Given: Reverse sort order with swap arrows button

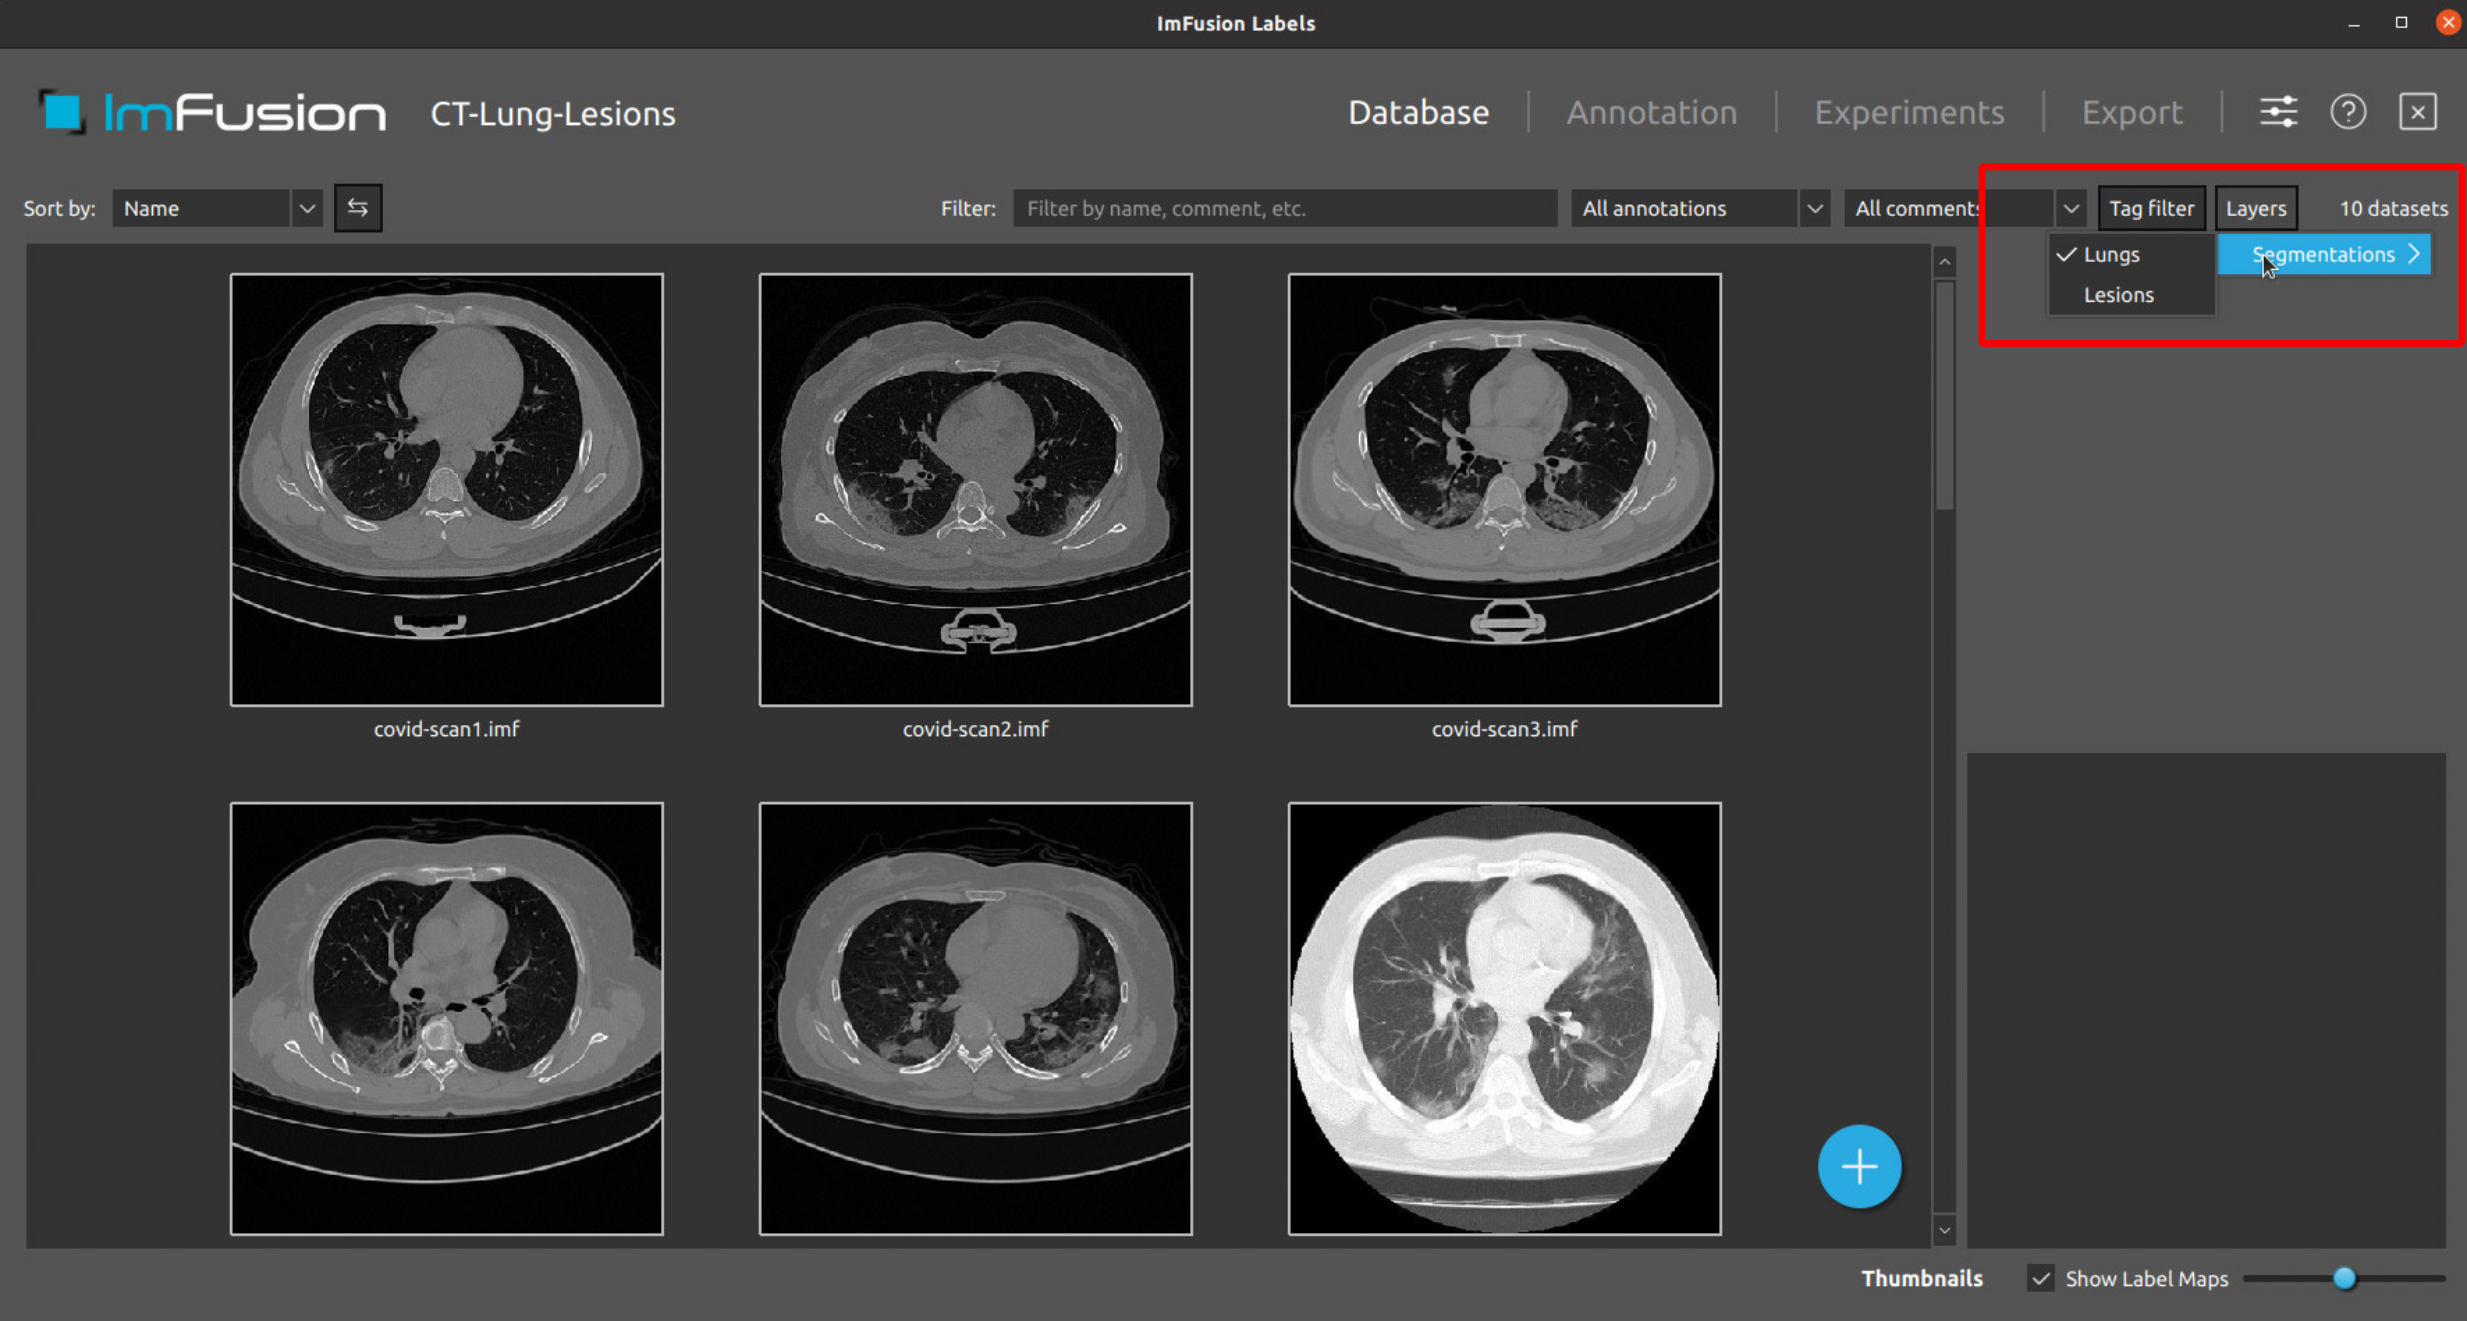Looking at the screenshot, I should click(358, 208).
